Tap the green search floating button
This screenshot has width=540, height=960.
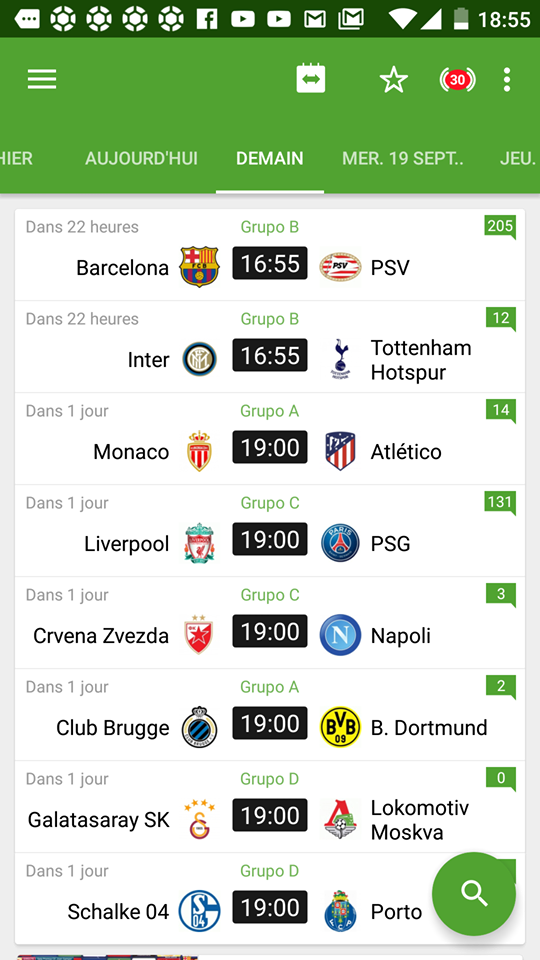coord(474,894)
